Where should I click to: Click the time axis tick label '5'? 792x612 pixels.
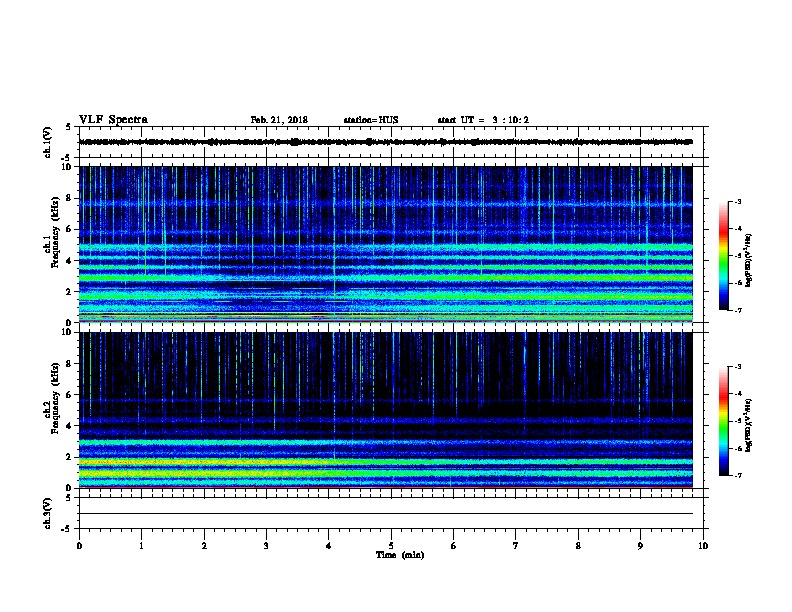pyautogui.click(x=391, y=546)
